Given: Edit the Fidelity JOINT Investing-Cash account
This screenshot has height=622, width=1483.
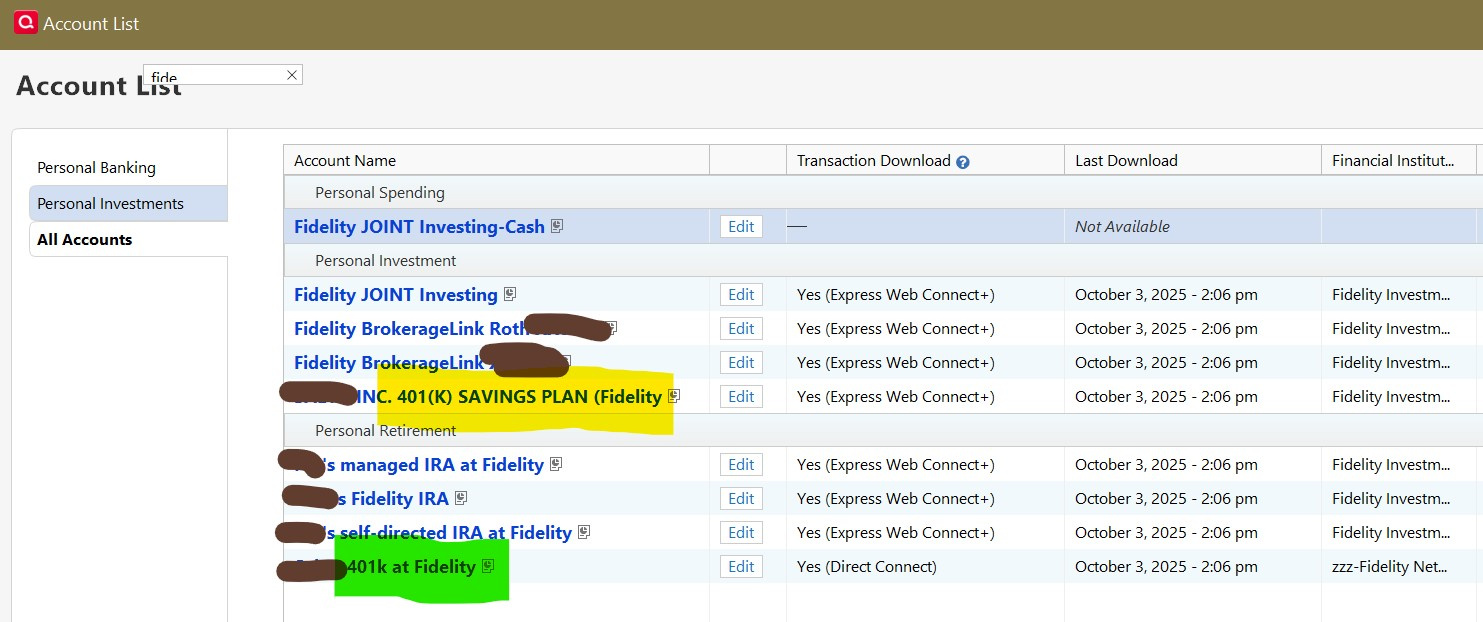Looking at the screenshot, I should (x=741, y=227).
